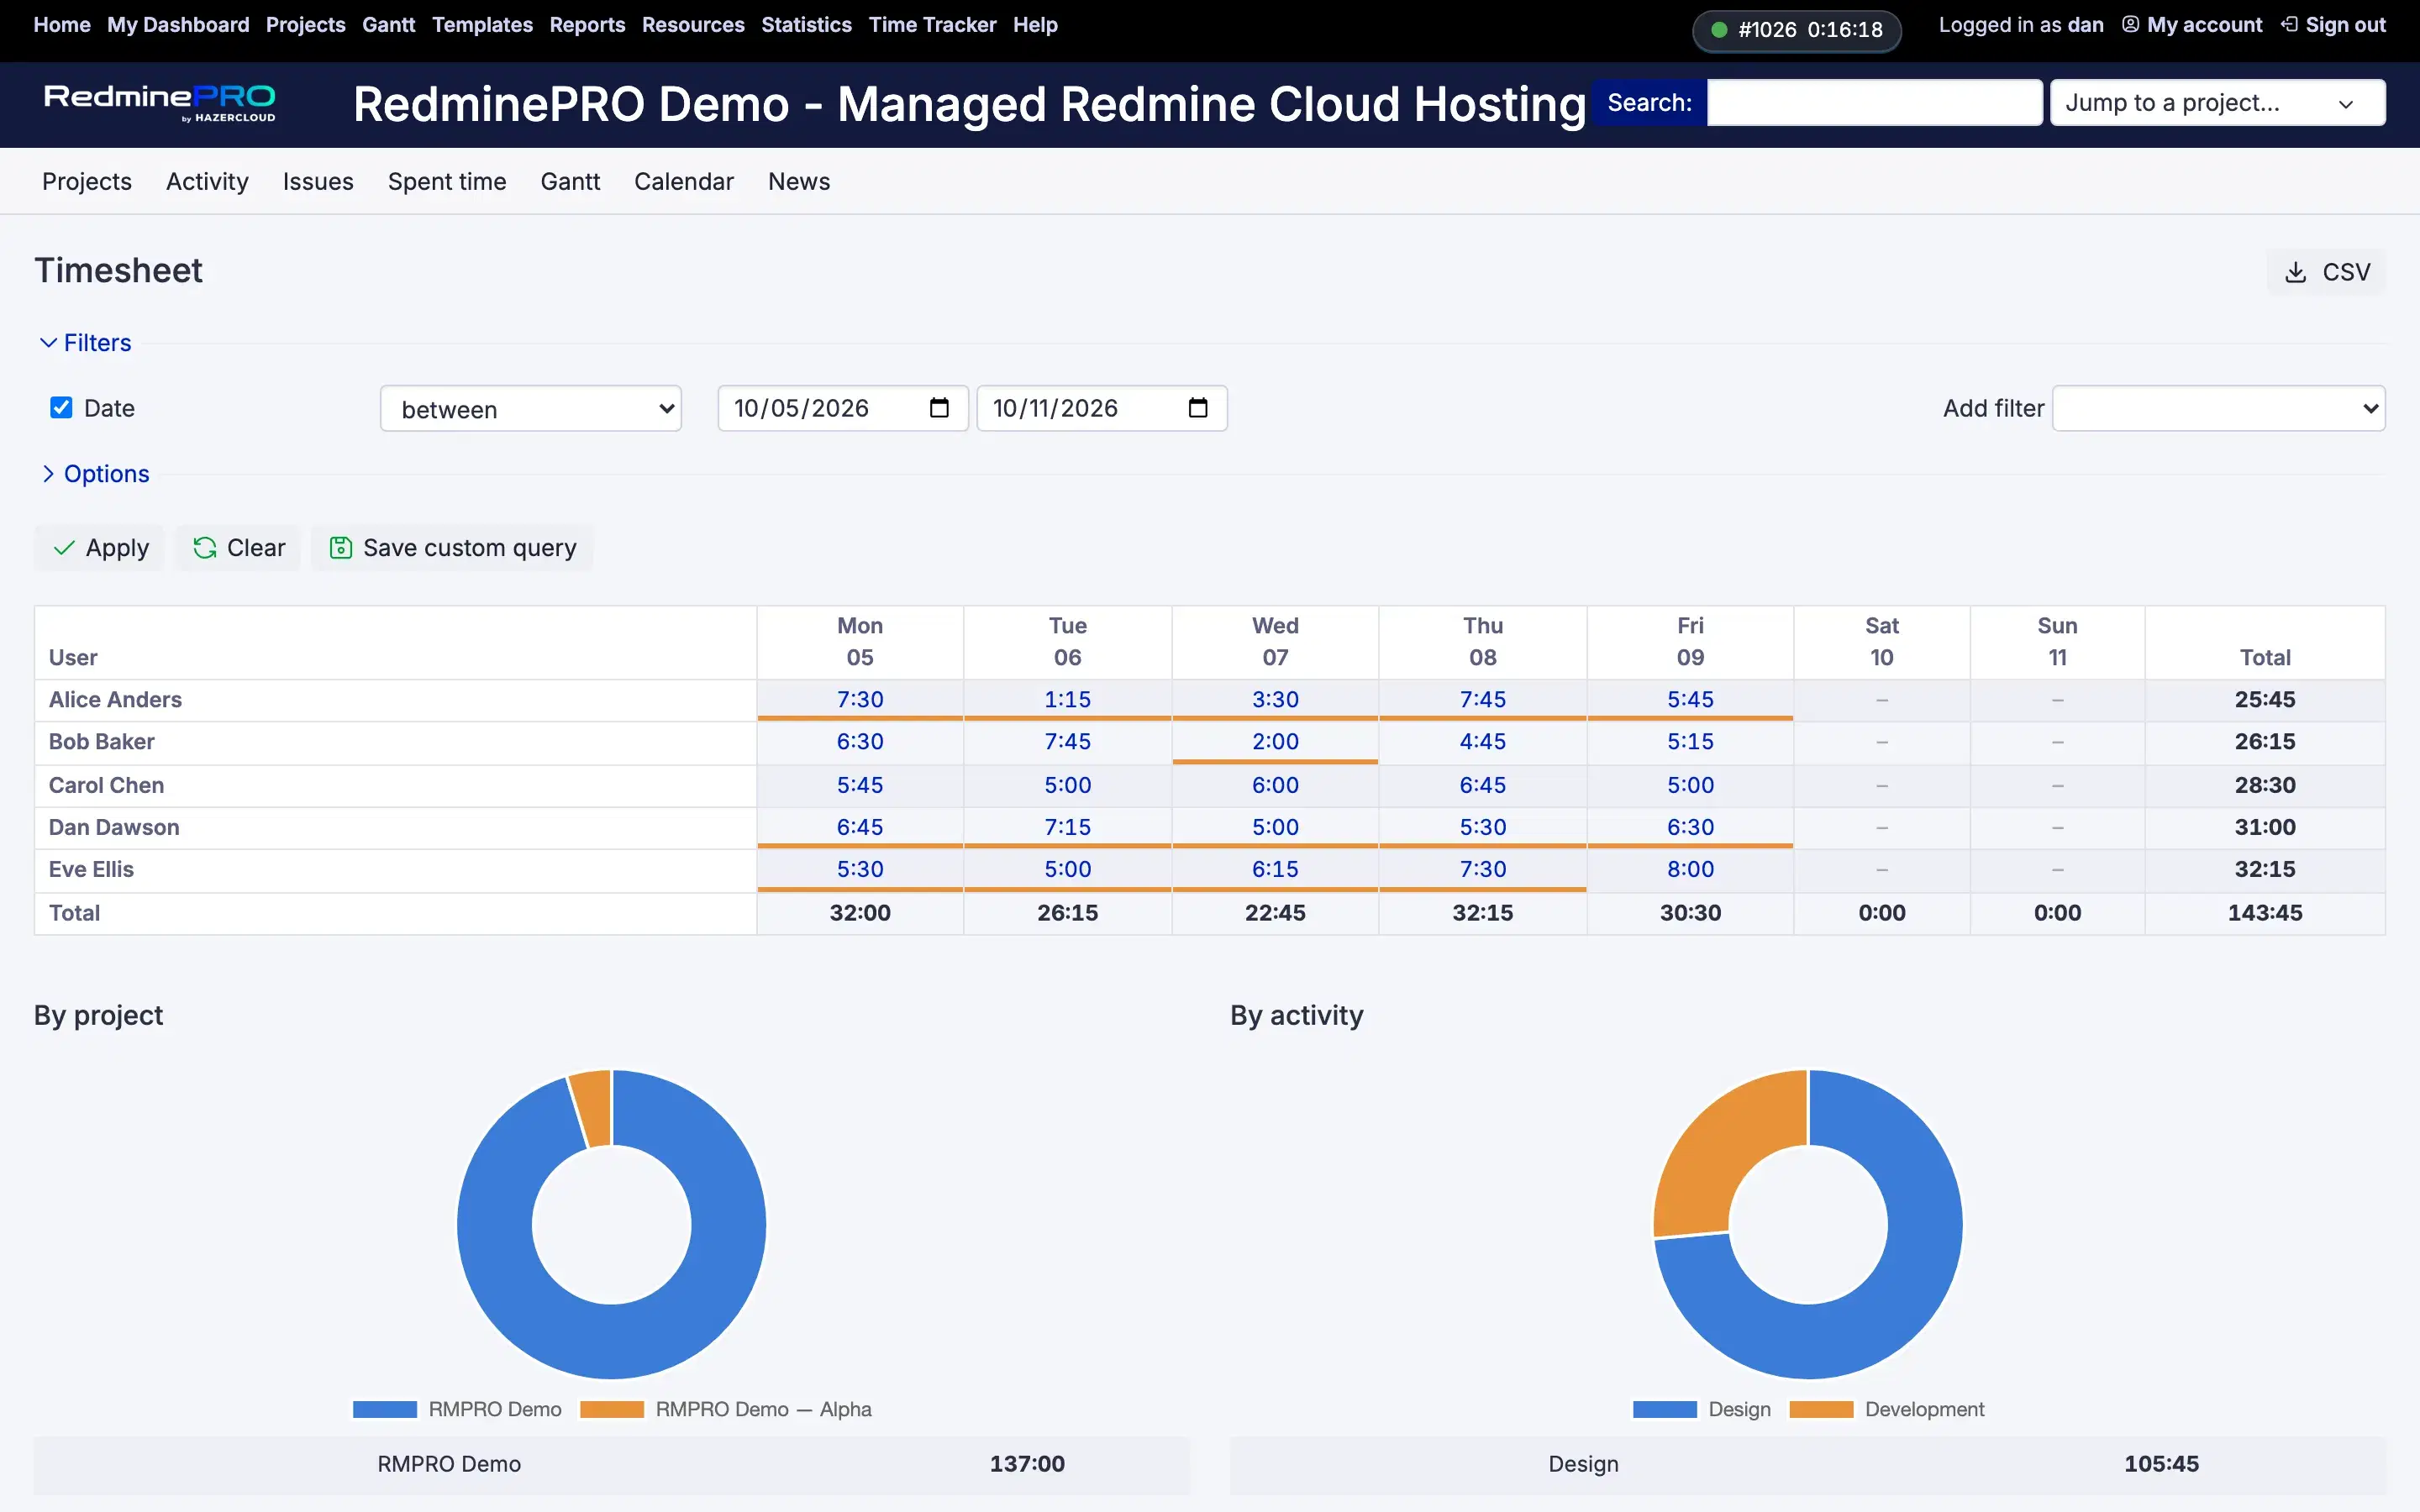Click the RMPRO Demo blue legend swatch

pyautogui.click(x=385, y=1409)
